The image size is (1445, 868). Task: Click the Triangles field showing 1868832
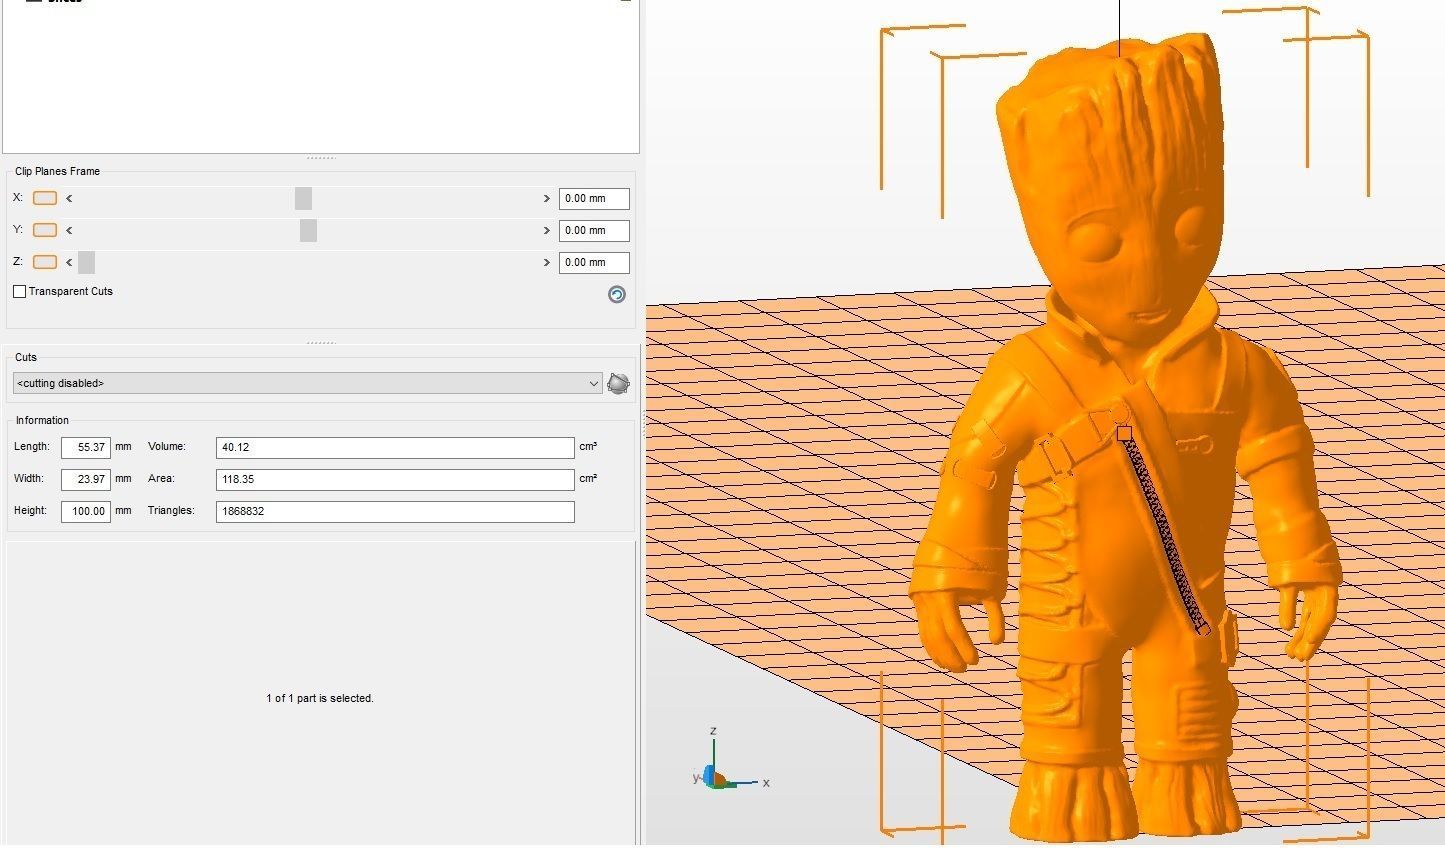point(395,511)
